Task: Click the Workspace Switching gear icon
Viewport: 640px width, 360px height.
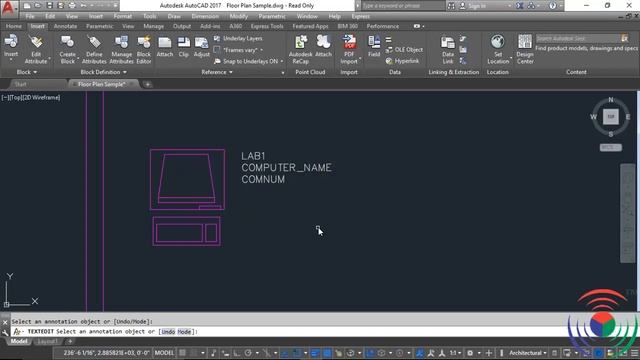Action: click(x=470, y=353)
